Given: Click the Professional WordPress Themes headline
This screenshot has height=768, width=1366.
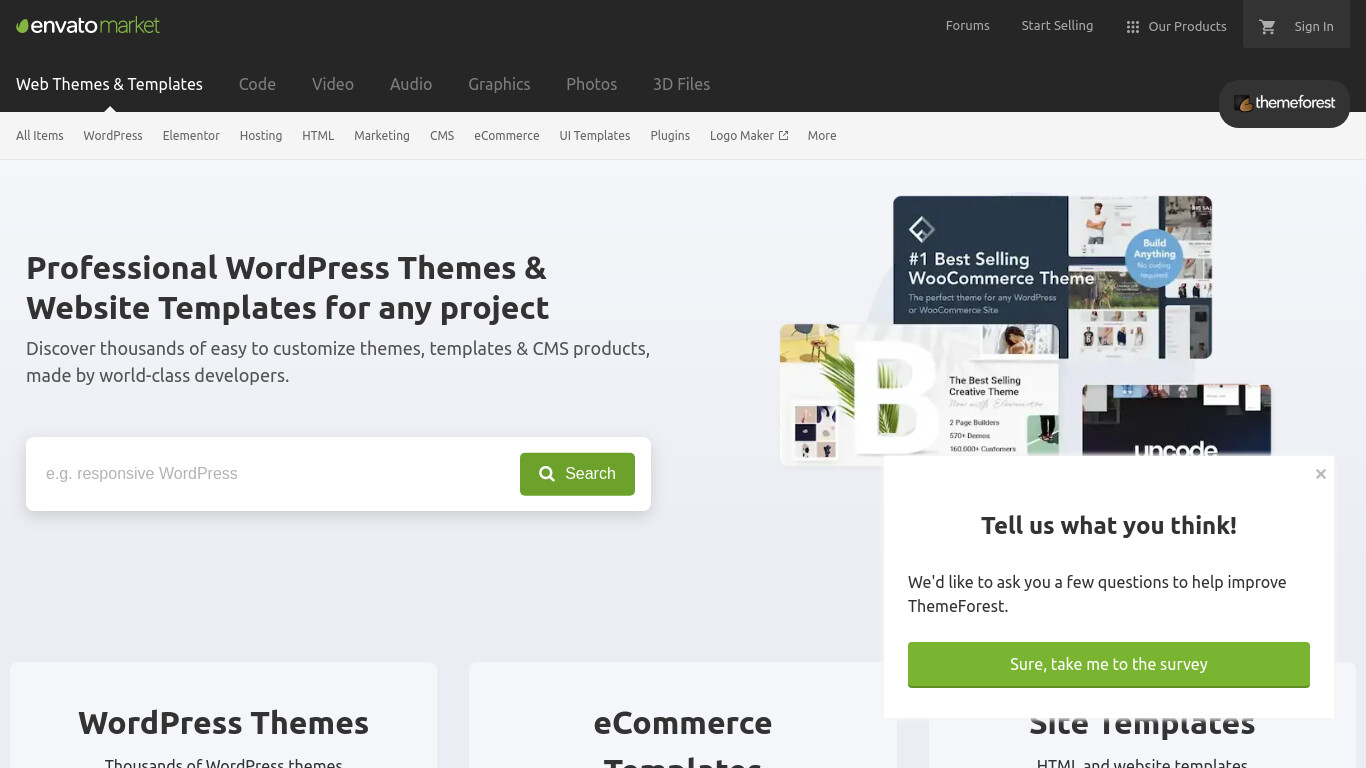Looking at the screenshot, I should click(x=288, y=288).
